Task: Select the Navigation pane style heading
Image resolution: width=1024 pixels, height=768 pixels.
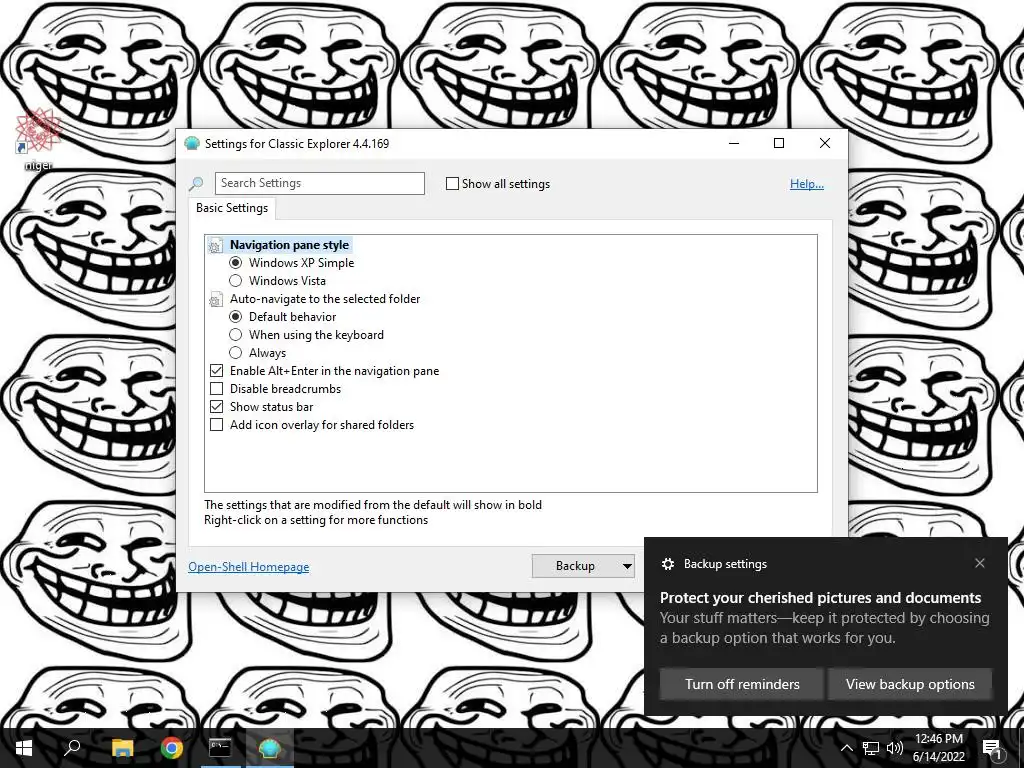Action: click(289, 245)
